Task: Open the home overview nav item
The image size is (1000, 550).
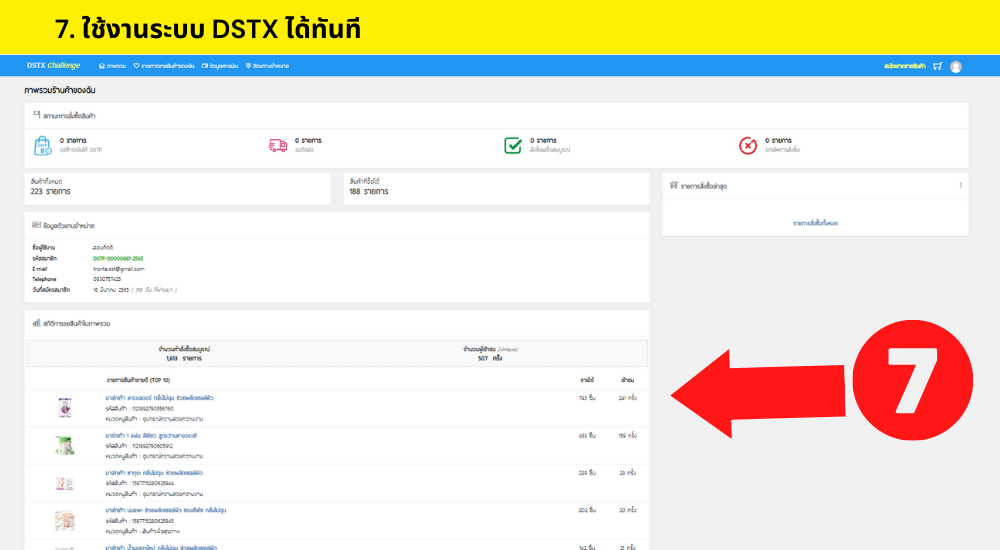Action: click(112, 66)
